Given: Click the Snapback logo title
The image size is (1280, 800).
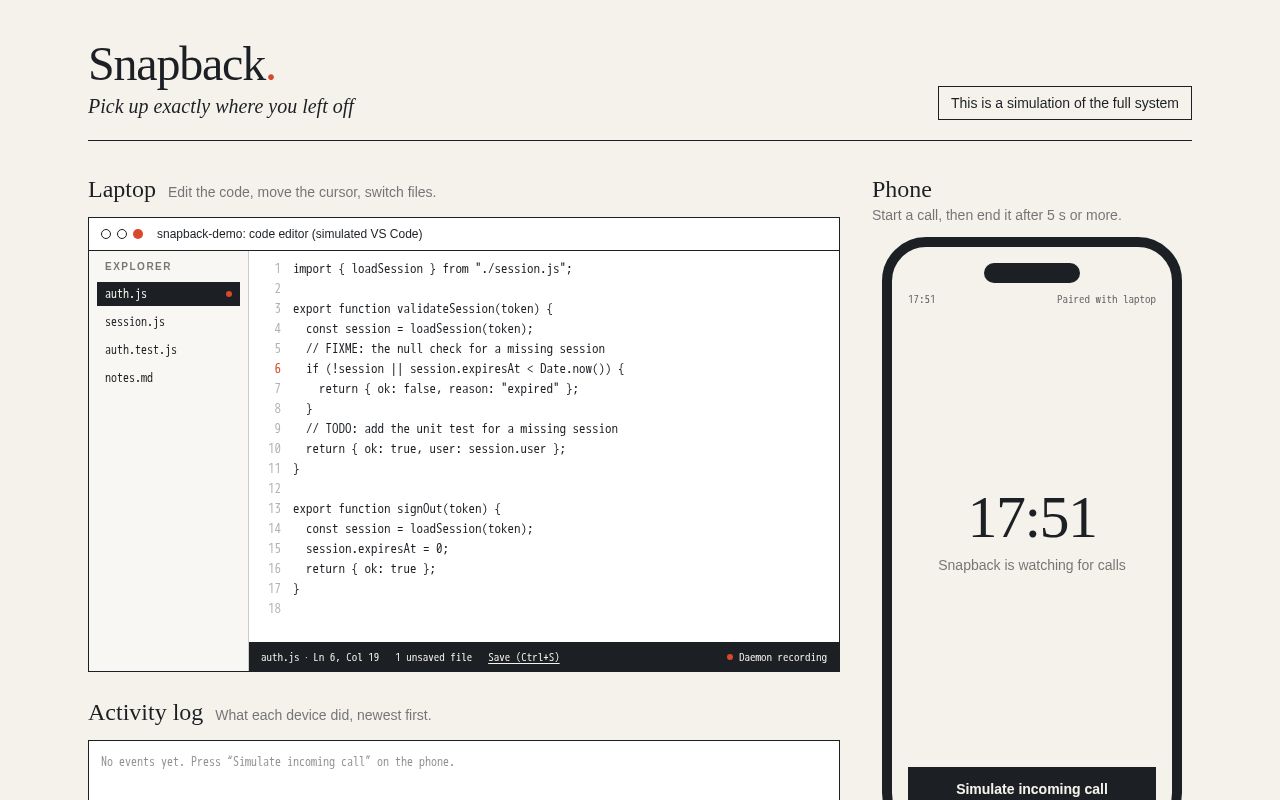Looking at the screenshot, I should [181, 64].
